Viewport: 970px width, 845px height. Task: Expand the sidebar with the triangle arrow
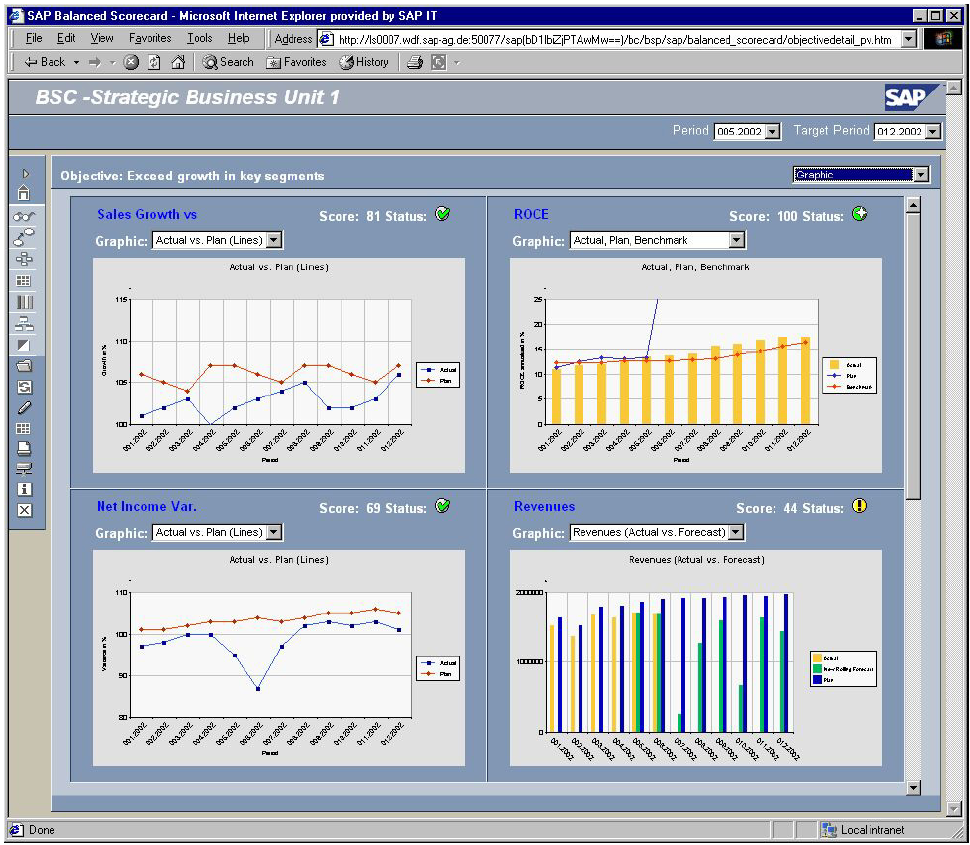25,174
